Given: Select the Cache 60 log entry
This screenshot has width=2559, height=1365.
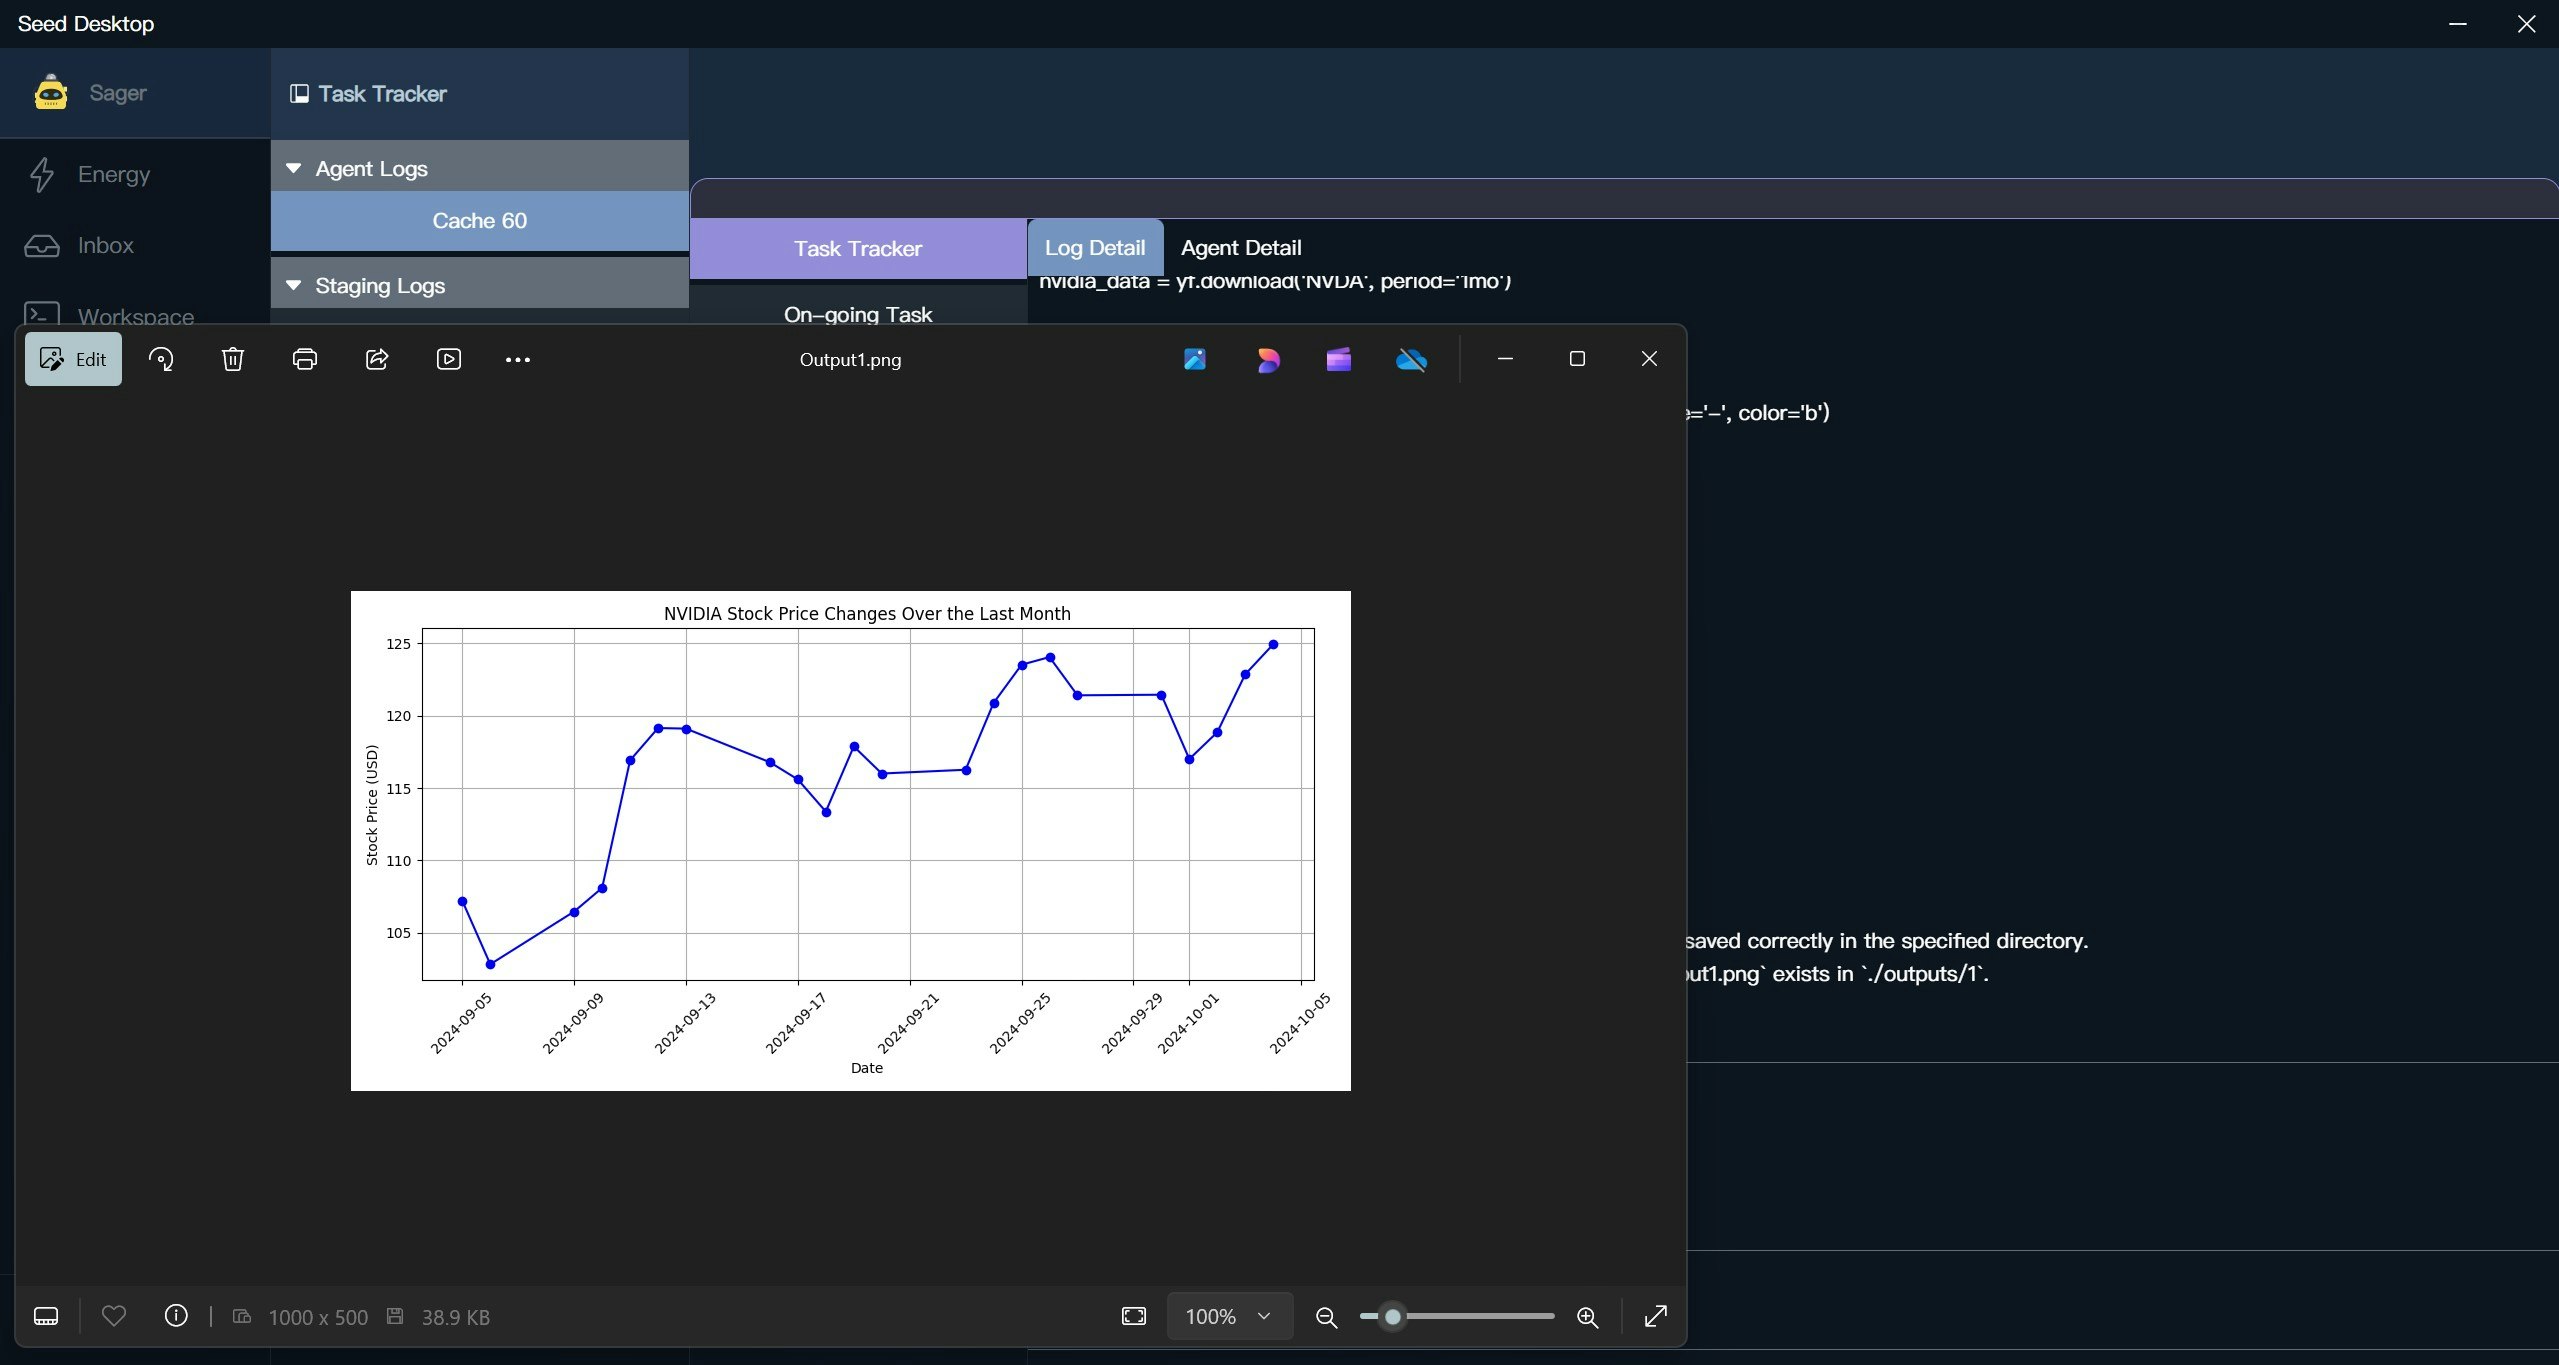Looking at the screenshot, I should pyautogui.click(x=479, y=220).
